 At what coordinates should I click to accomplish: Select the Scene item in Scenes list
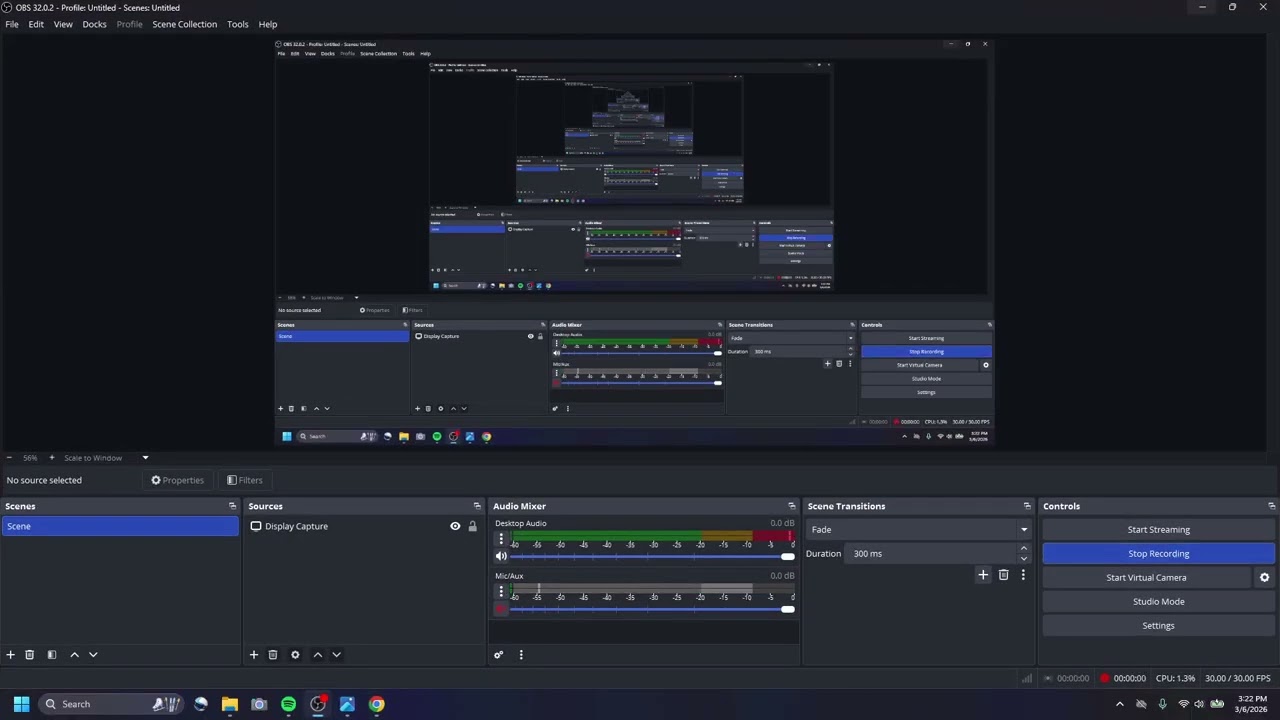120,526
